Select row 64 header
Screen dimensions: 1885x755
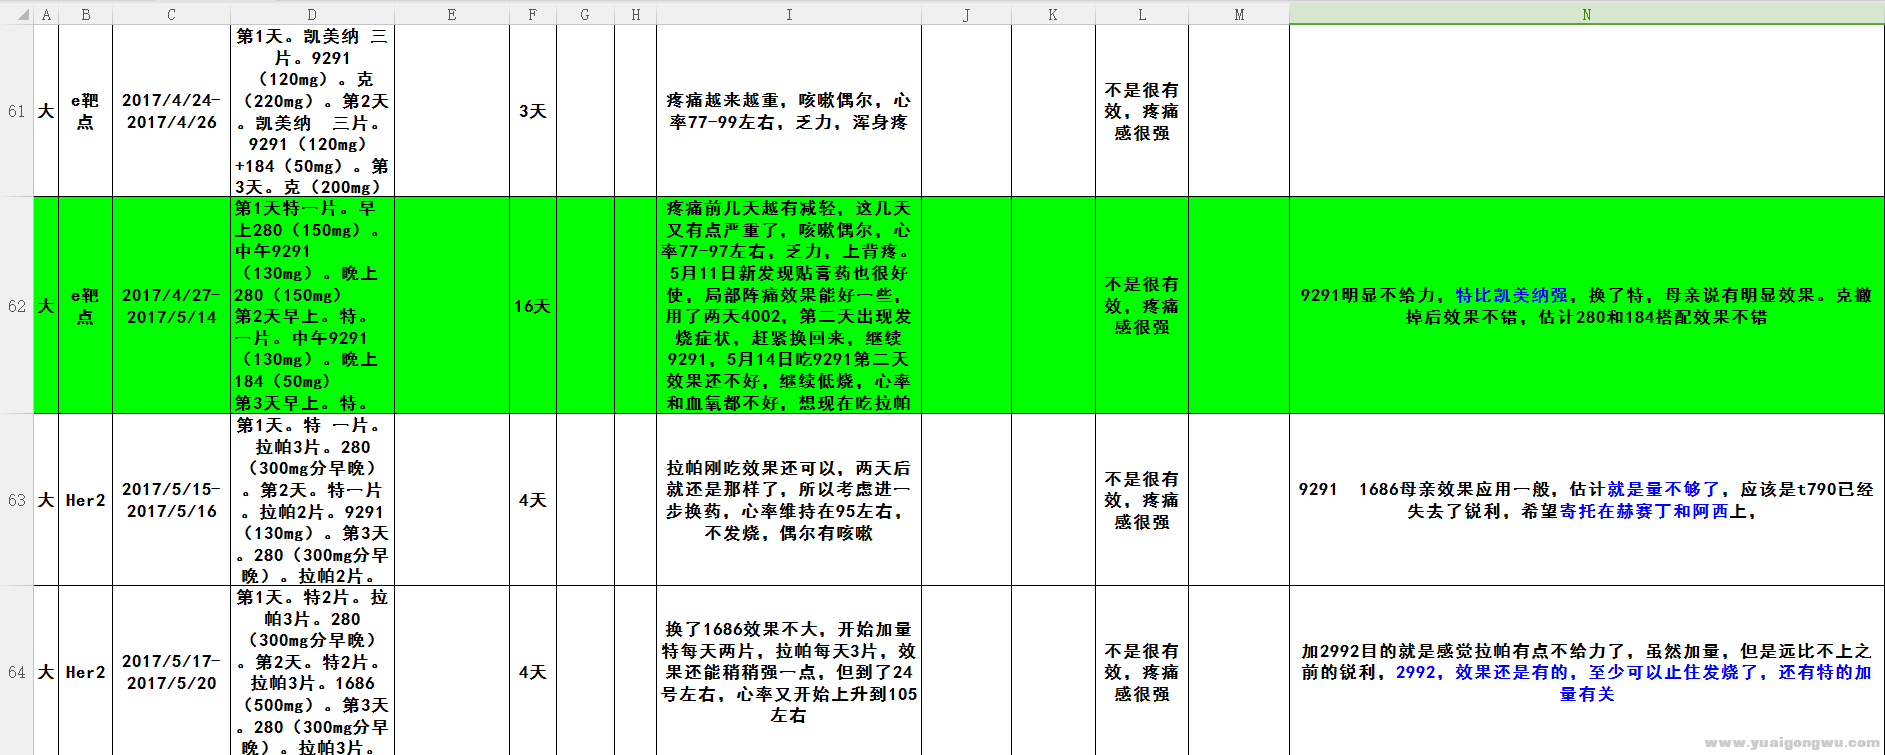pos(17,672)
